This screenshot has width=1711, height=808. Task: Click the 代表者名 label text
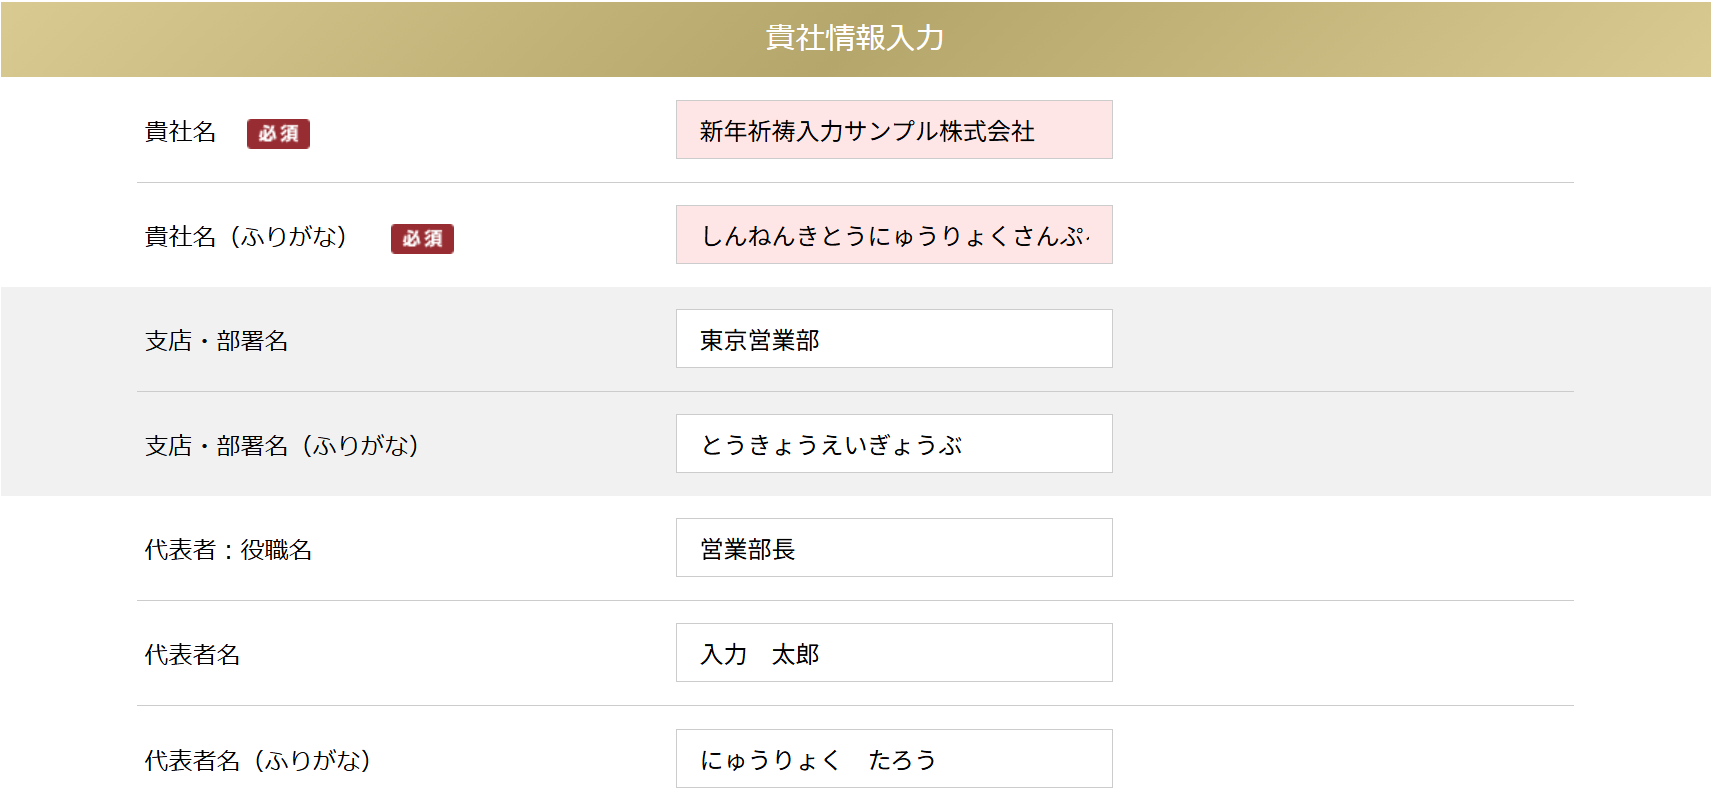coord(192,655)
